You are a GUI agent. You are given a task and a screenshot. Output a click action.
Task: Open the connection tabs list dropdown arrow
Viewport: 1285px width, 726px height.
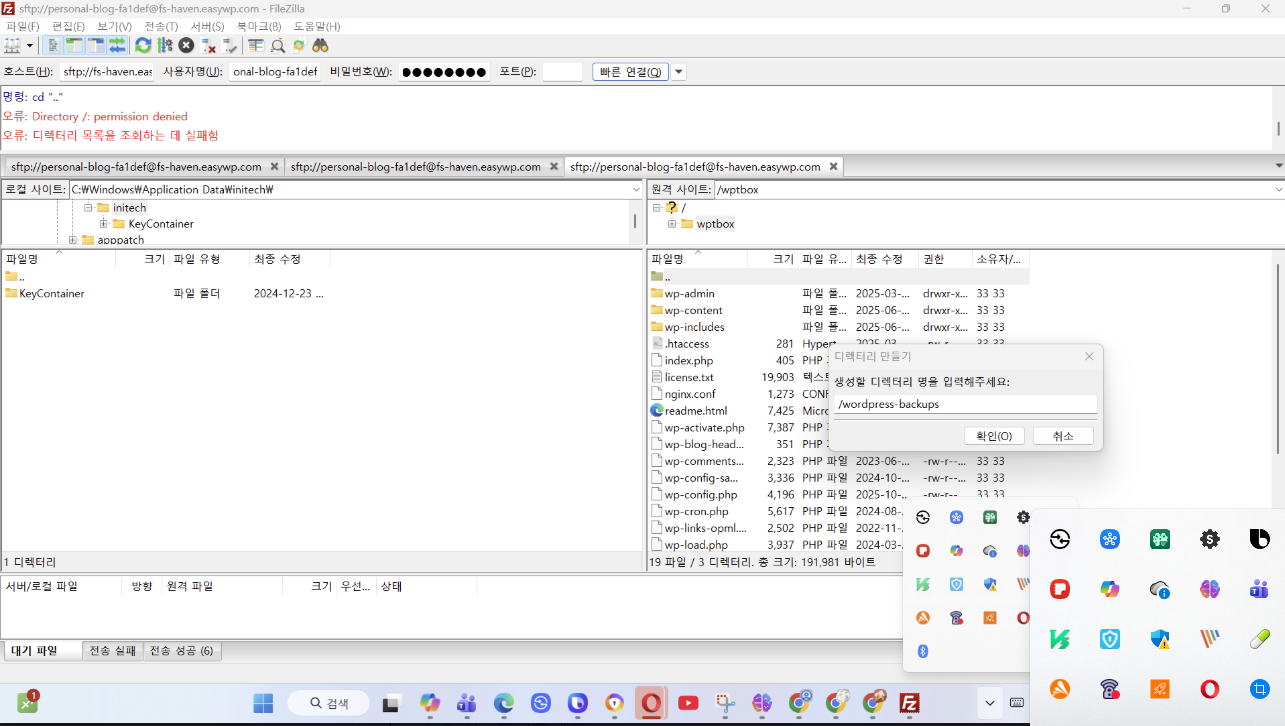(x=1279, y=165)
